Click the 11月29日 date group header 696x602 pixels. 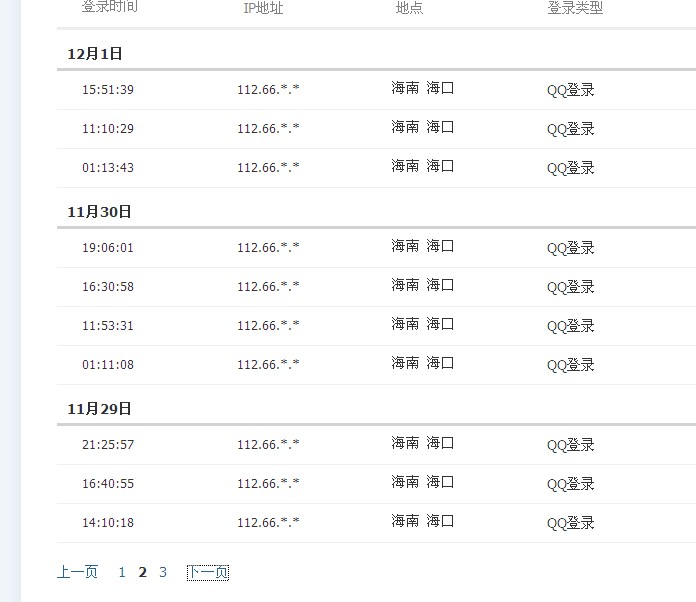coord(99,409)
